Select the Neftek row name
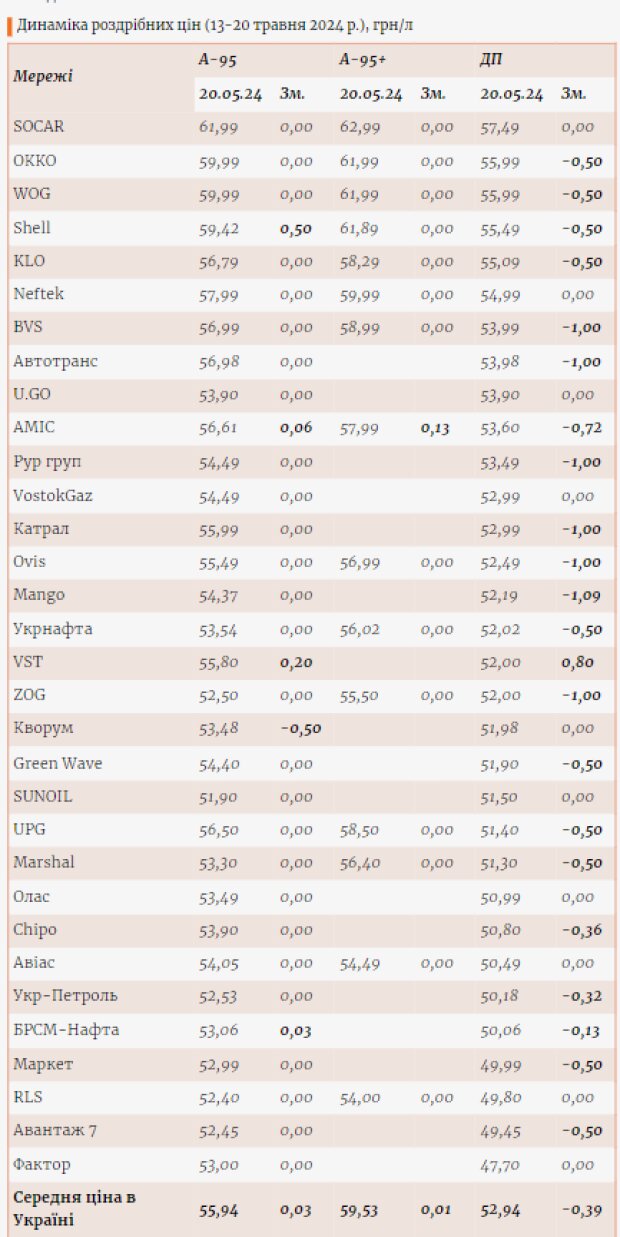620x1237 pixels. click(38, 294)
